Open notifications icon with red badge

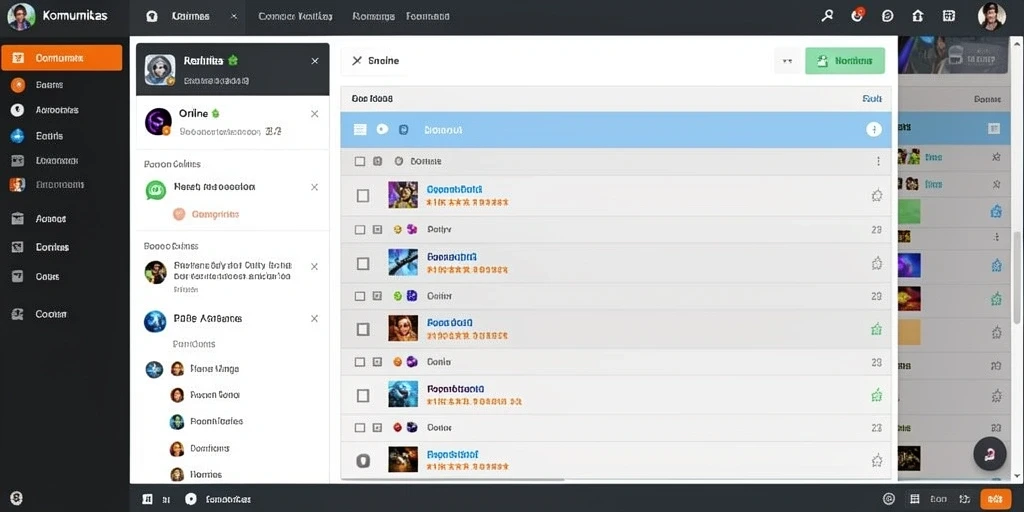tap(858, 16)
